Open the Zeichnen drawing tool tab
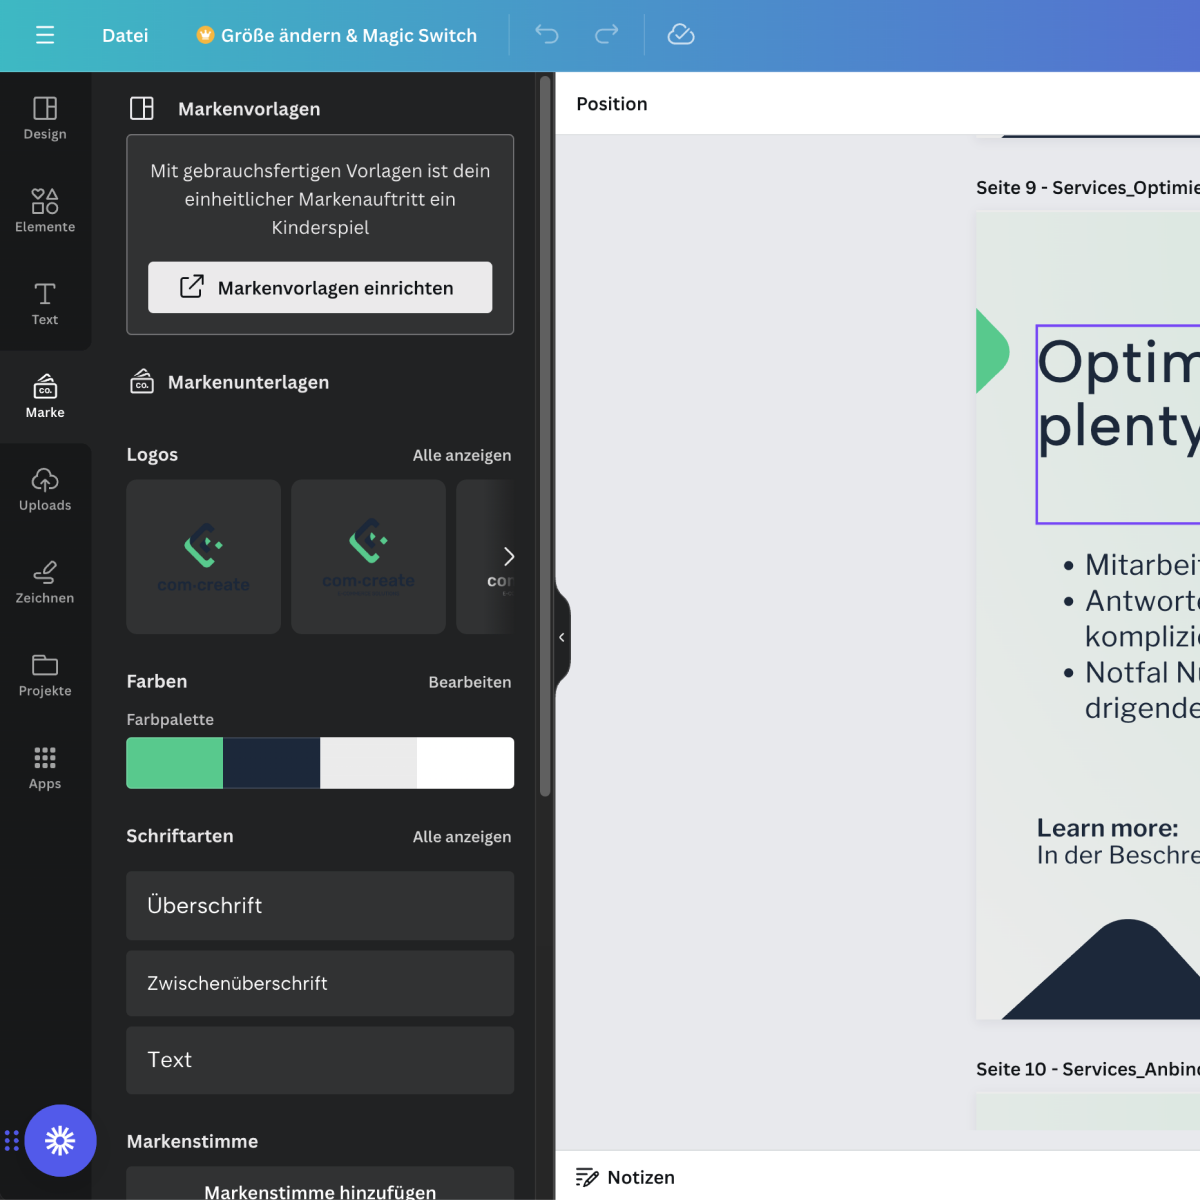Viewport: 1200px width, 1200px height. click(45, 583)
